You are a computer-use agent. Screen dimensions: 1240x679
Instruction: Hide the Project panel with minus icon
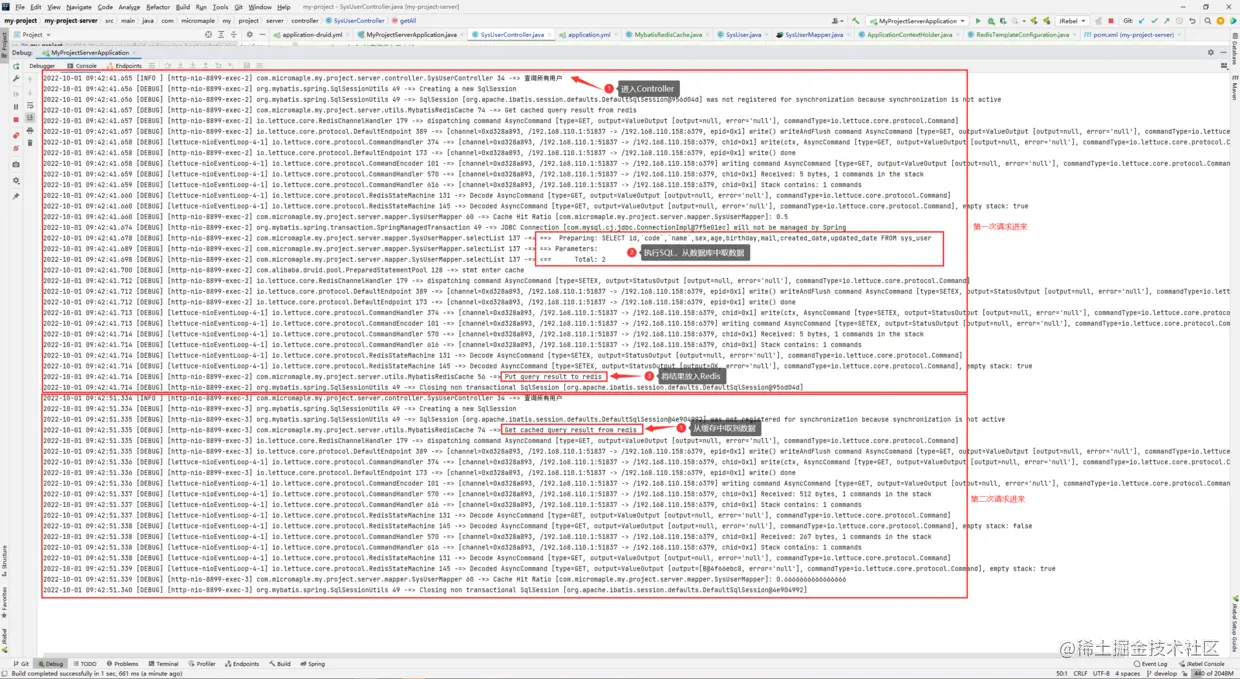point(263,34)
